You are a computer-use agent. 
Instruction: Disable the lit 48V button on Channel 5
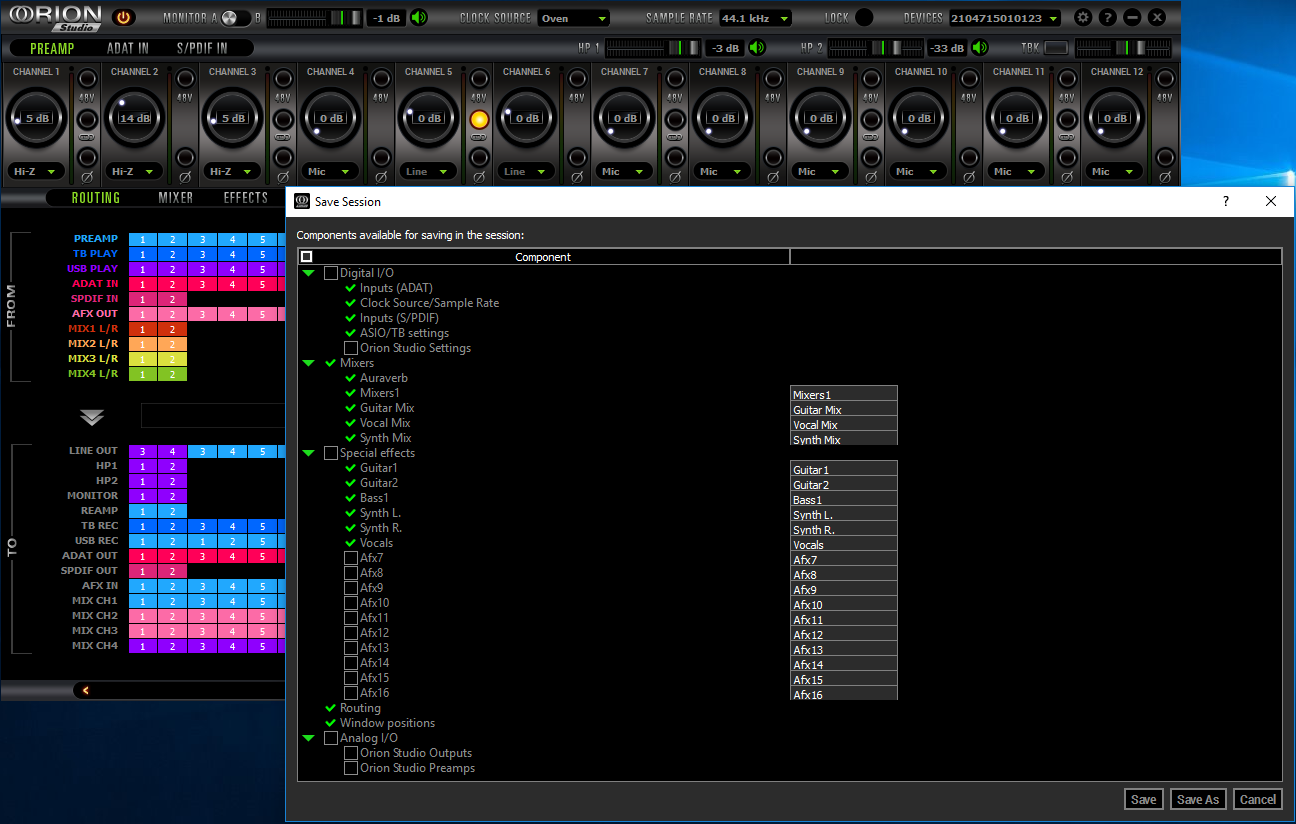pos(479,119)
